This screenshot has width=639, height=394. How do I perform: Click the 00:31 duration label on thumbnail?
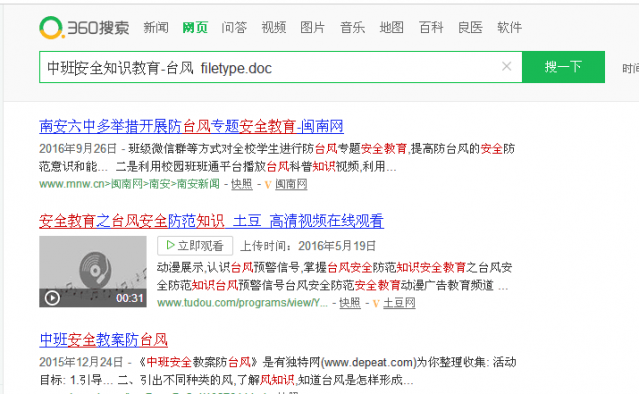(130, 298)
